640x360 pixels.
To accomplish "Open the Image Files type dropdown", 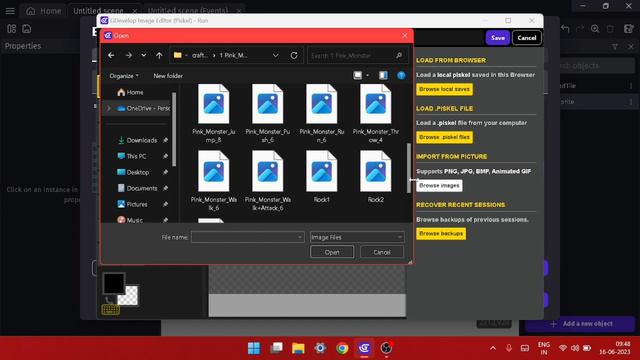I will pos(357,237).
